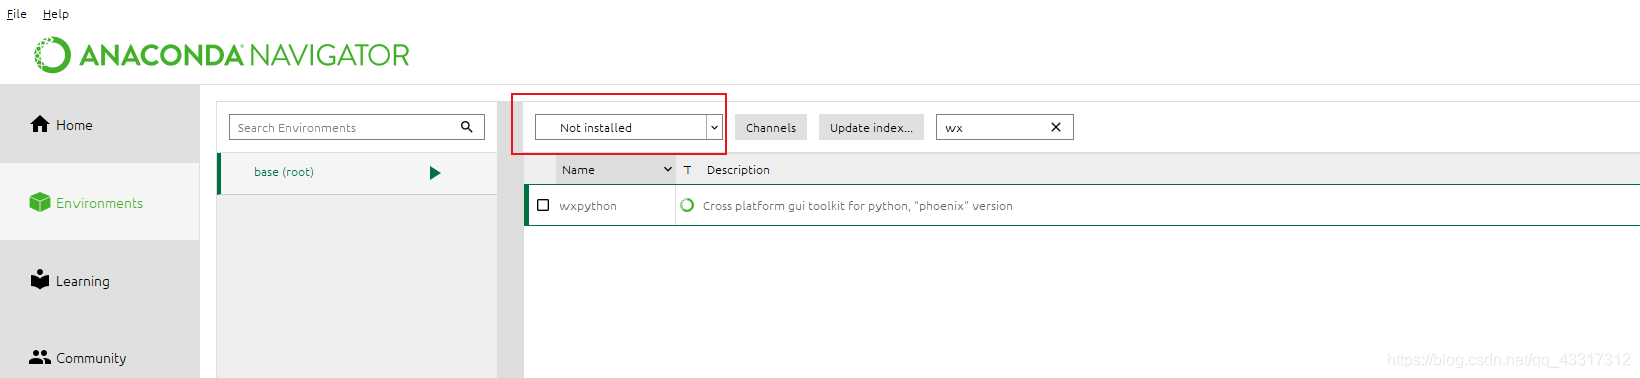
Task: Click the environment search magnifier icon
Action: pyautogui.click(x=467, y=127)
